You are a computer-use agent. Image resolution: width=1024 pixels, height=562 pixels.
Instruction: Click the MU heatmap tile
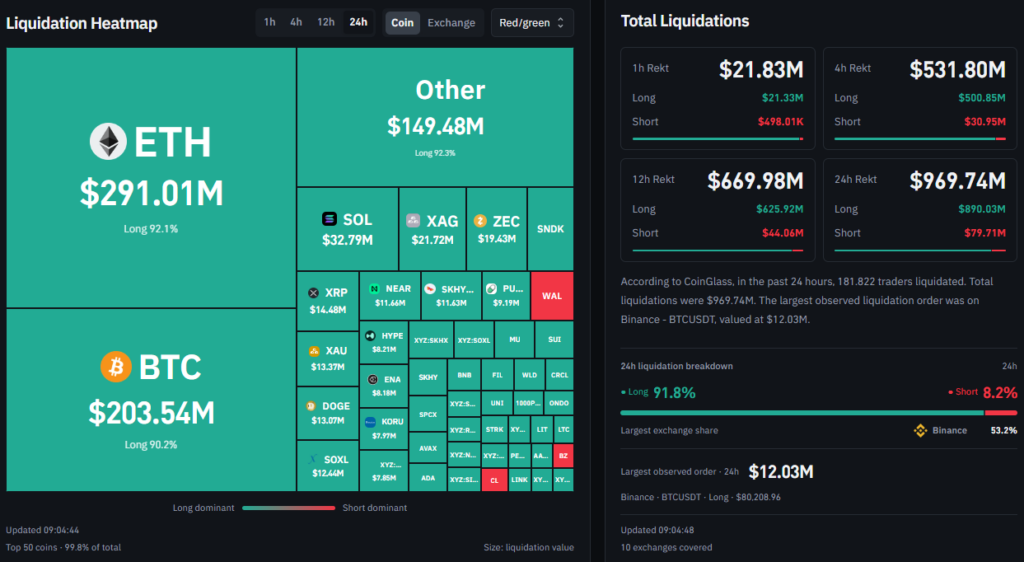(515, 339)
